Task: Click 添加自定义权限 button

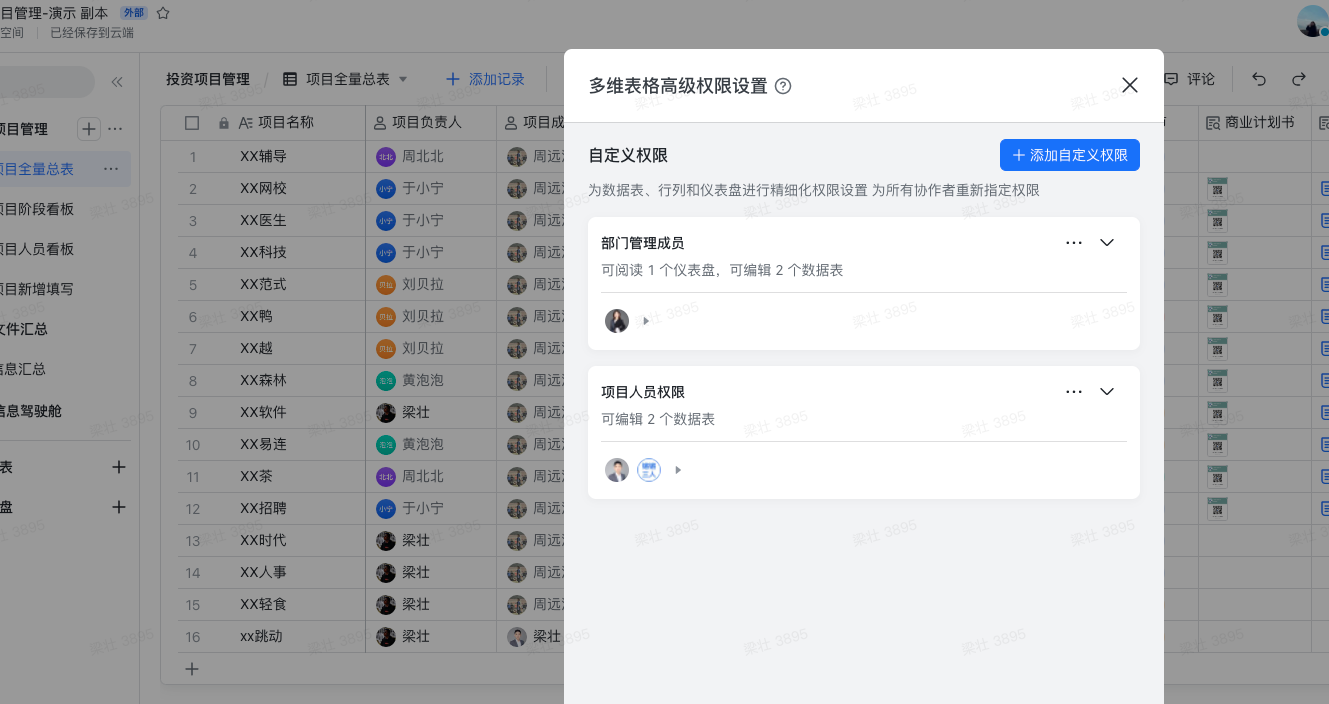Action: 1069,155
